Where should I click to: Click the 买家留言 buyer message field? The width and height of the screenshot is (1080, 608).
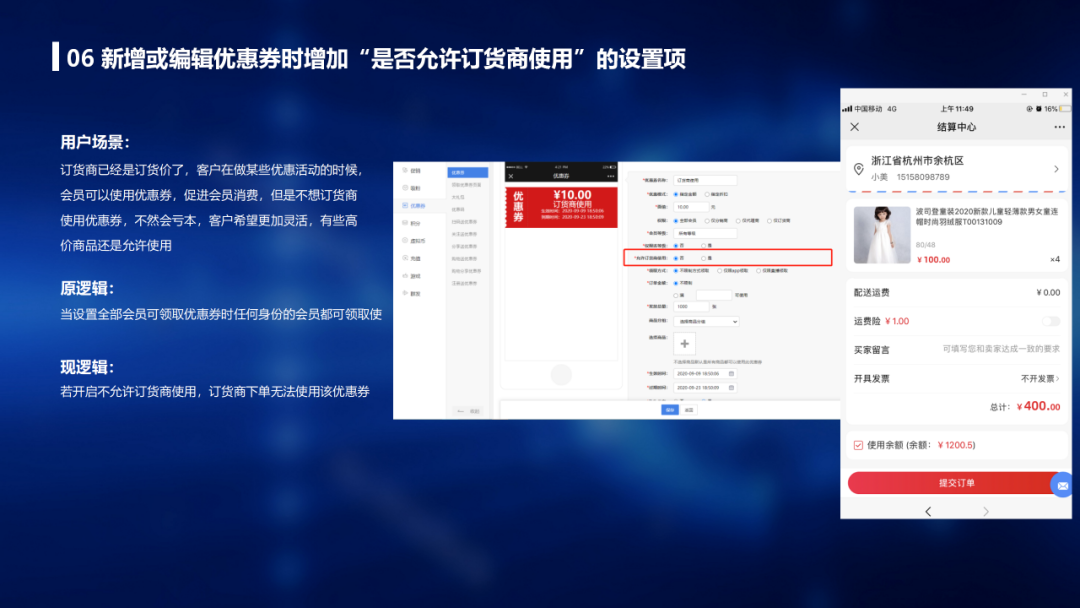click(x=1000, y=350)
